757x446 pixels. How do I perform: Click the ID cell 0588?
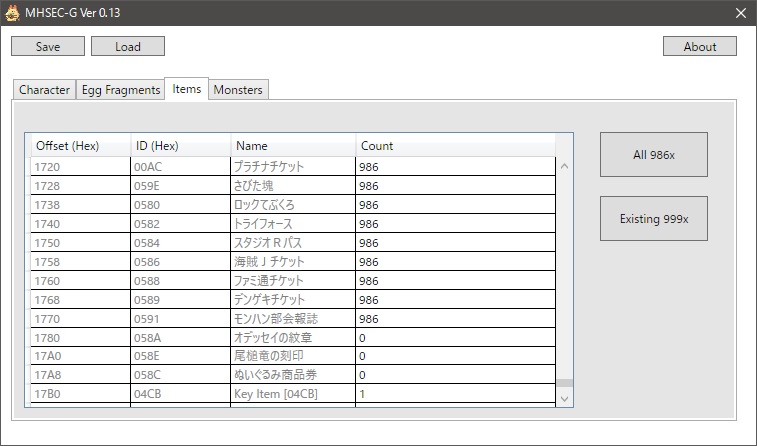(181, 280)
